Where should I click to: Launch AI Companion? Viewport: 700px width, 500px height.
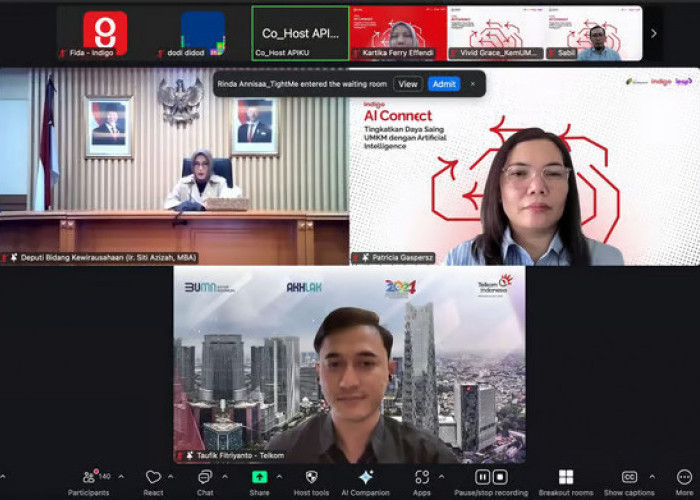coord(366,483)
